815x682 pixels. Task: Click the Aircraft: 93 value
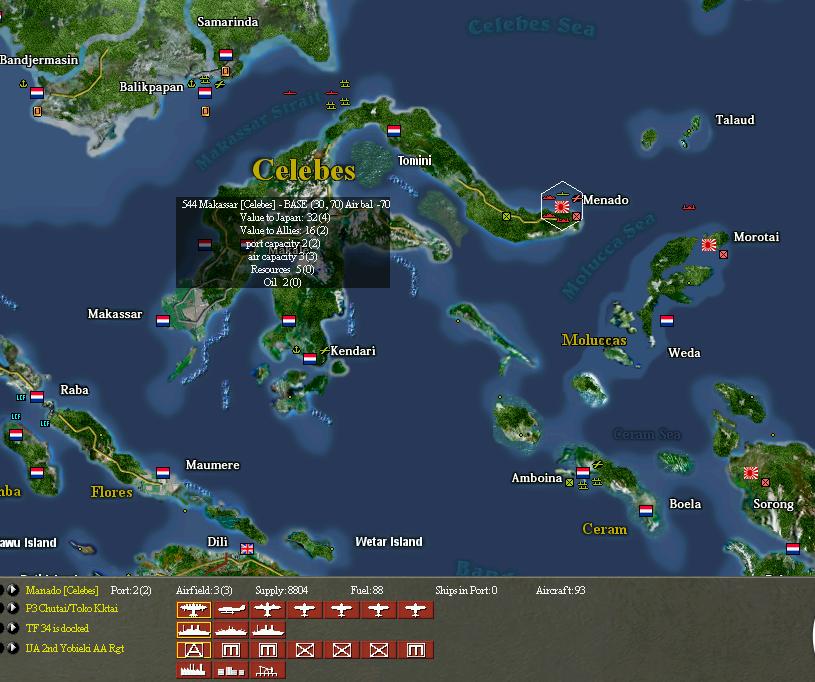click(x=561, y=591)
